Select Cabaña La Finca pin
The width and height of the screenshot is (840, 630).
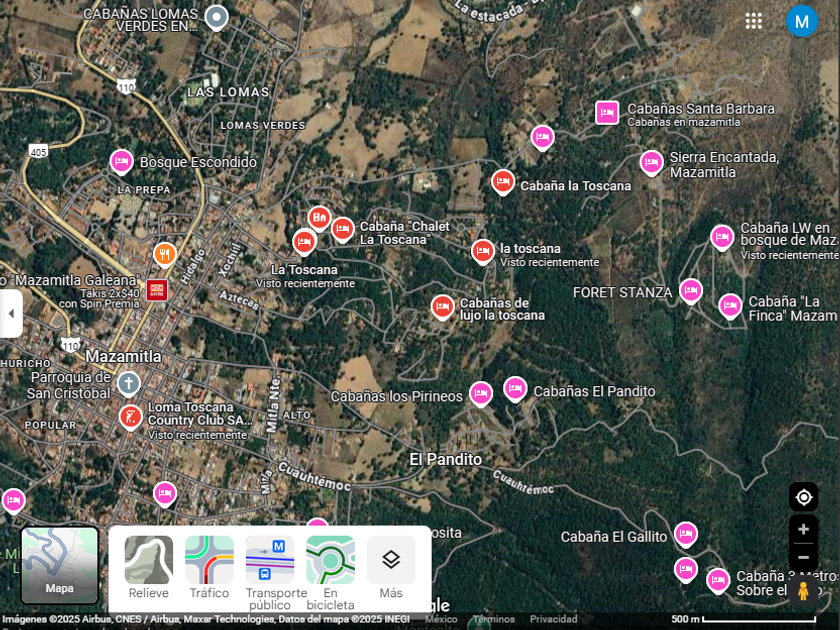tap(730, 306)
